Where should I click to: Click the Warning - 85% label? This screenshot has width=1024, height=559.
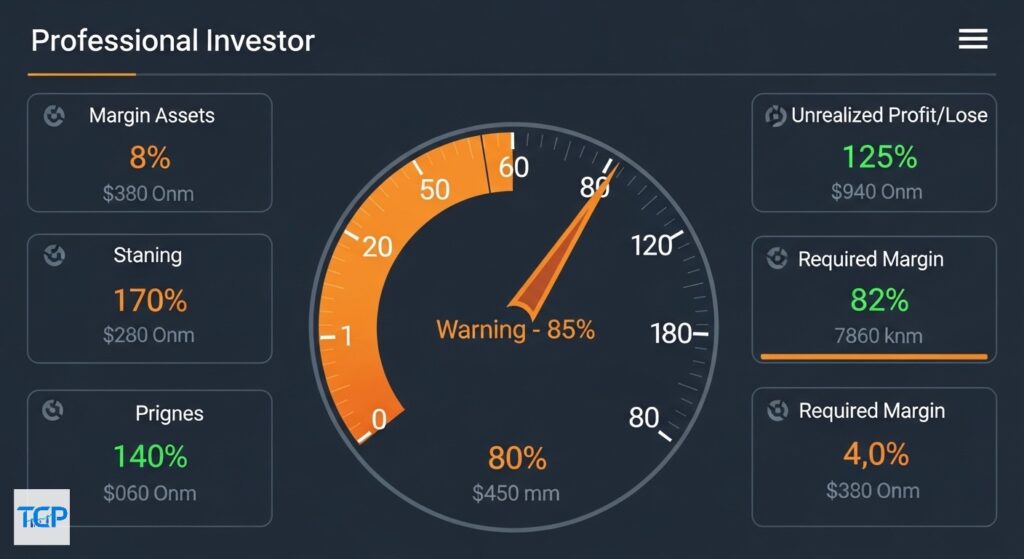[515, 329]
